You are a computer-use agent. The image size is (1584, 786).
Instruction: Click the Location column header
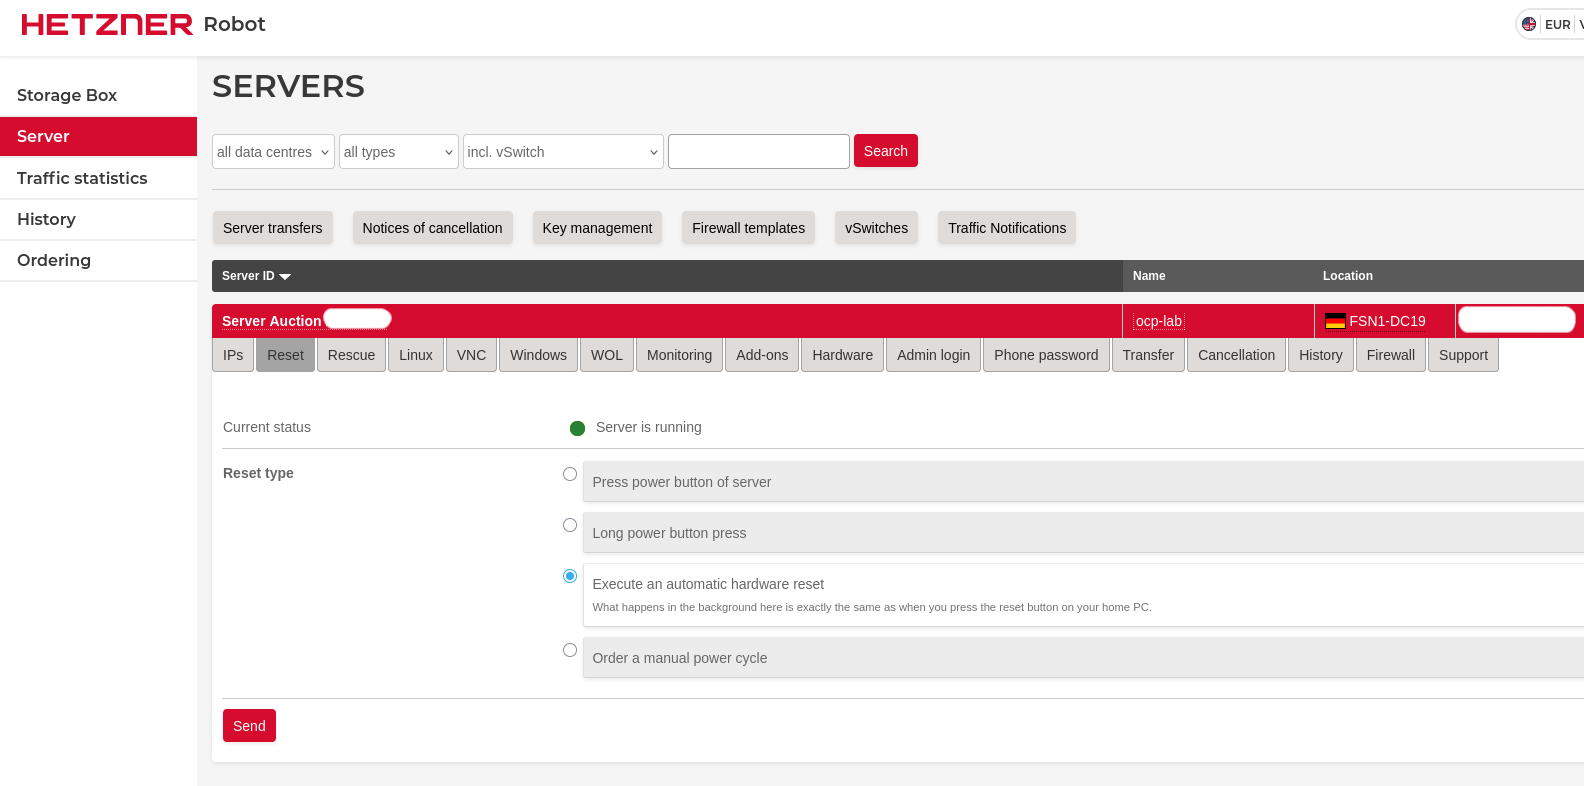[1348, 276]
